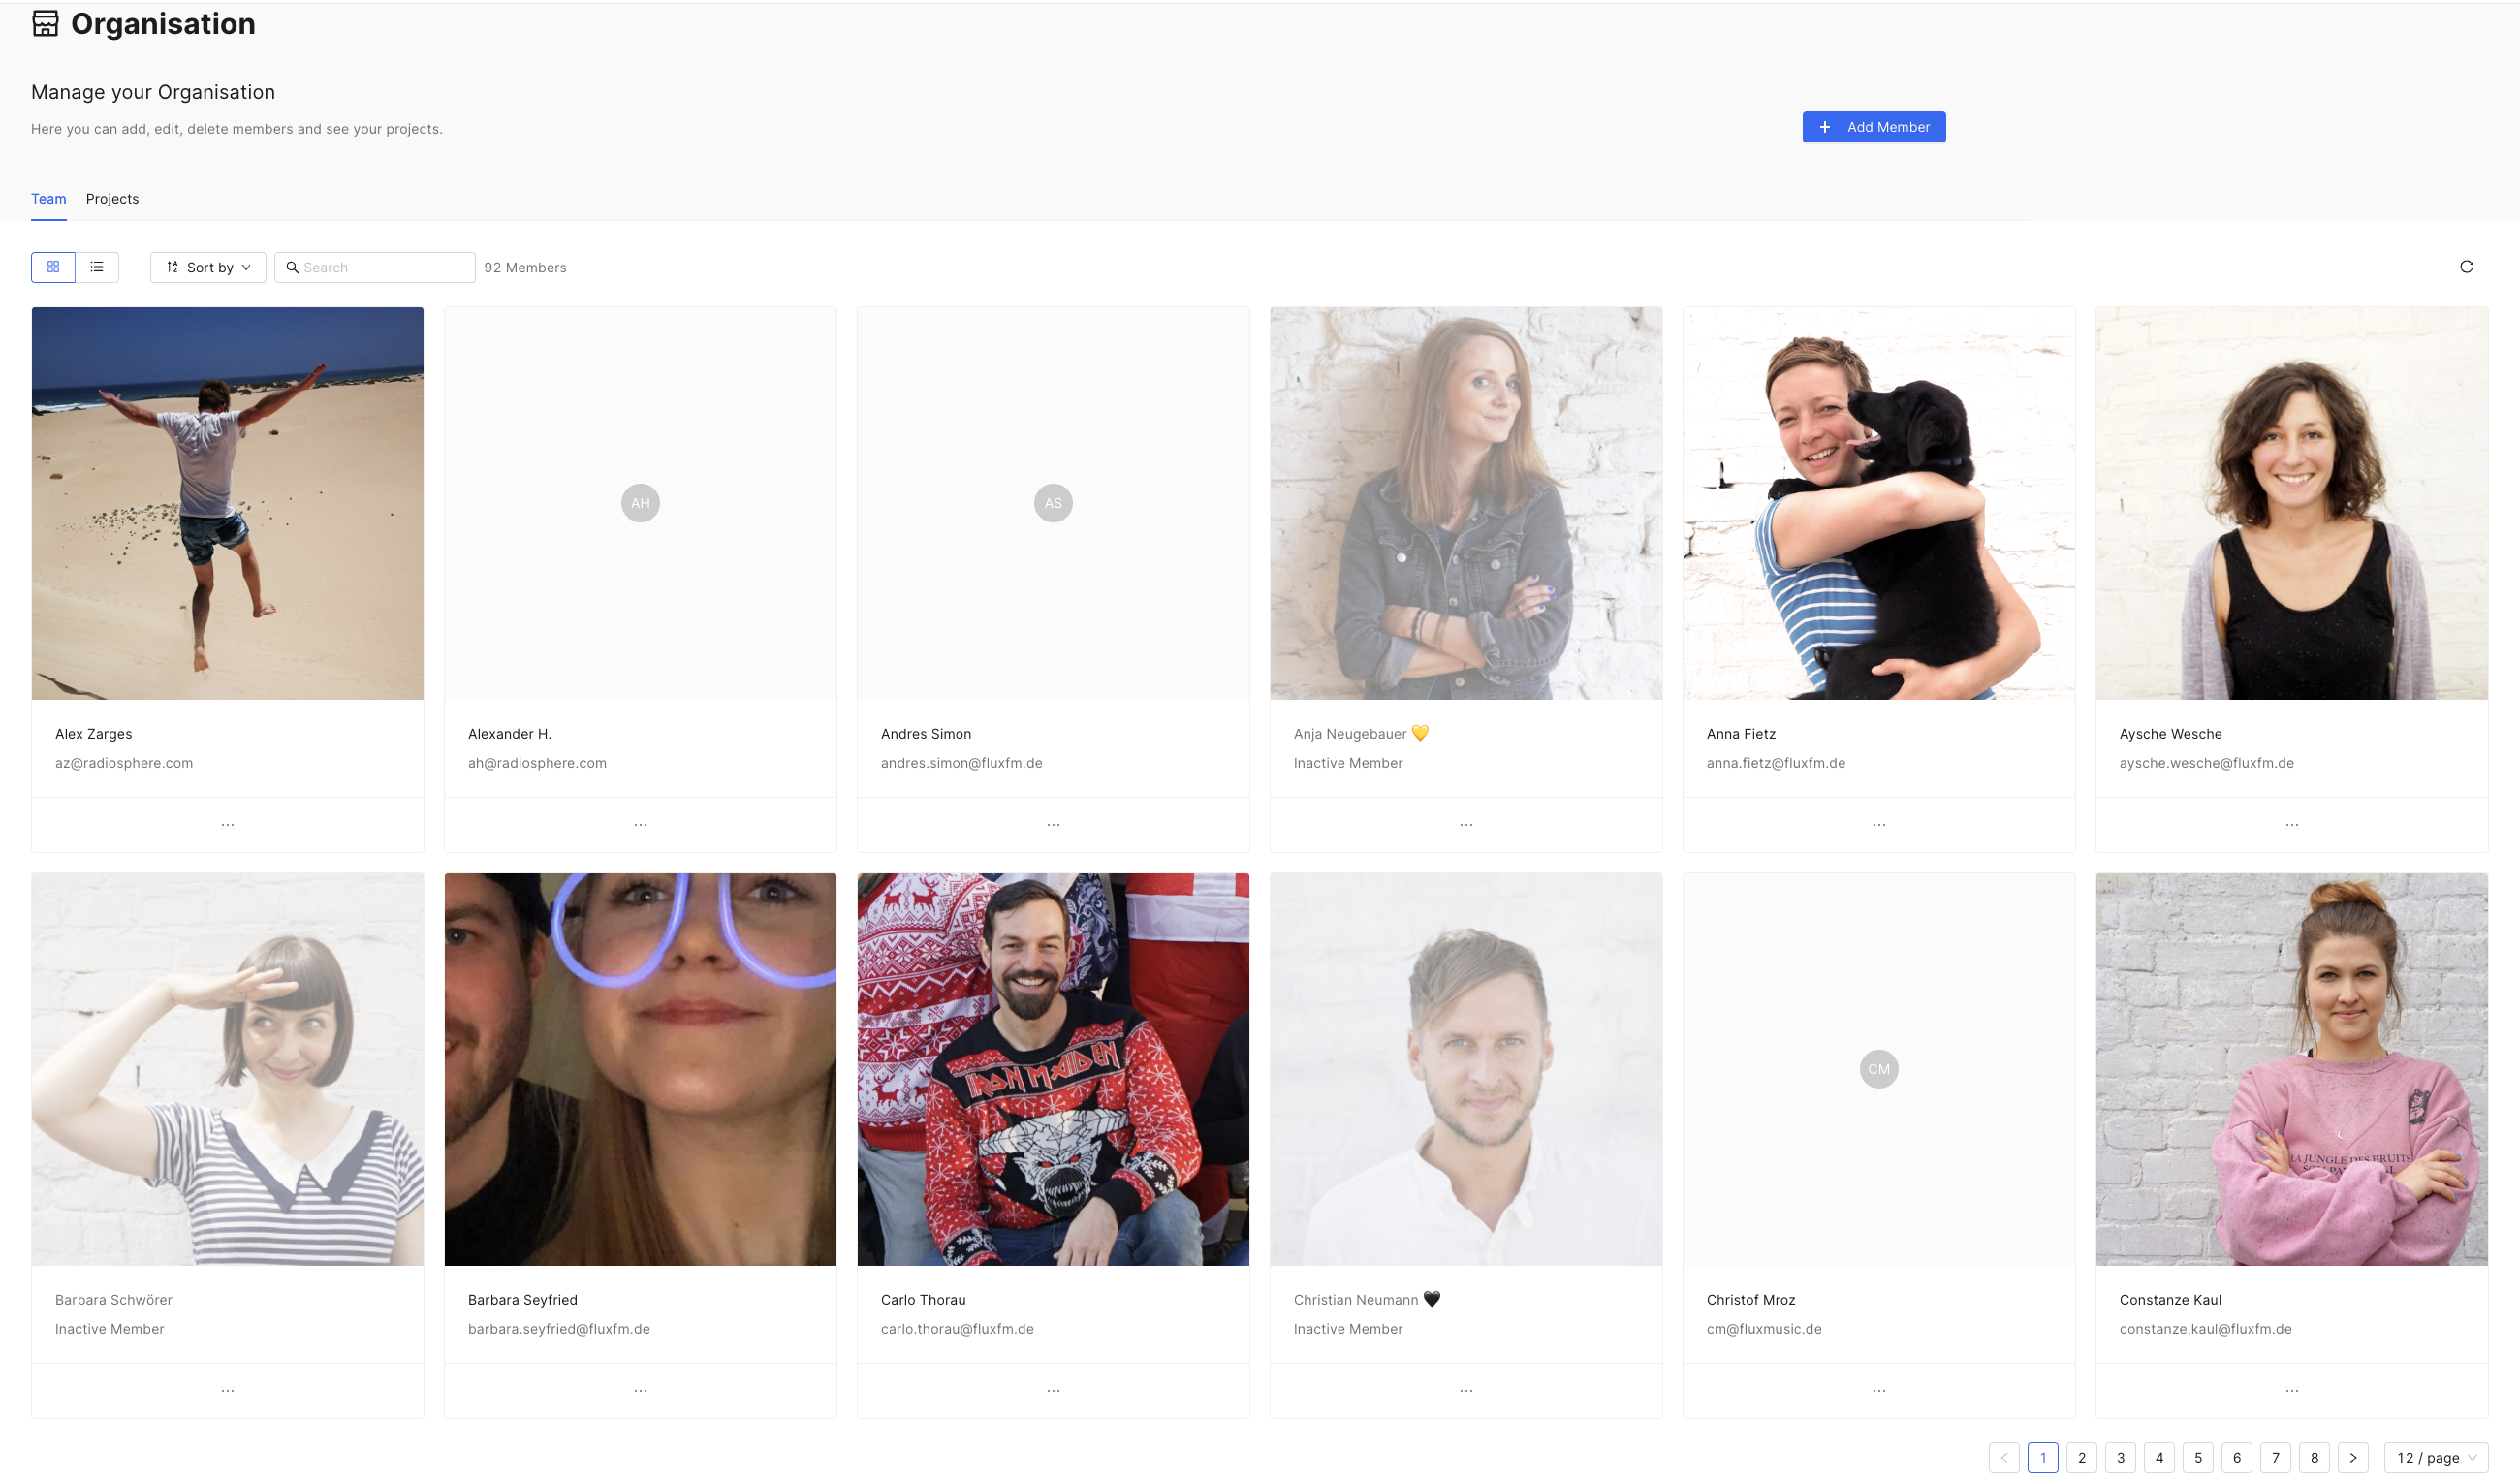This screenshot has width=2520, height=1483.
Task: Open the Team tab
Action: click(49, 199)
